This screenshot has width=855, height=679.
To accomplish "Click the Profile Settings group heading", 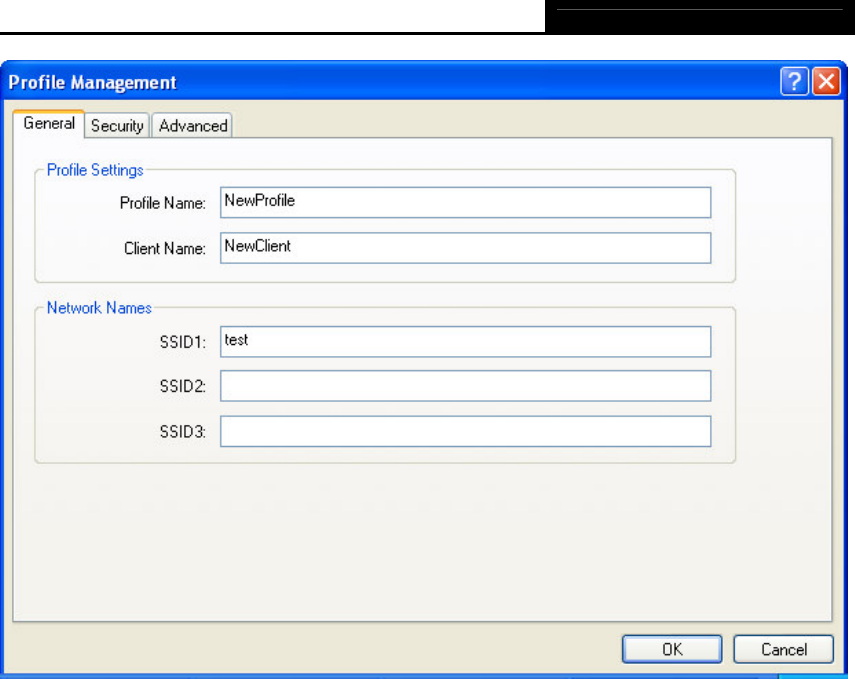I will (x=95, y=170).
